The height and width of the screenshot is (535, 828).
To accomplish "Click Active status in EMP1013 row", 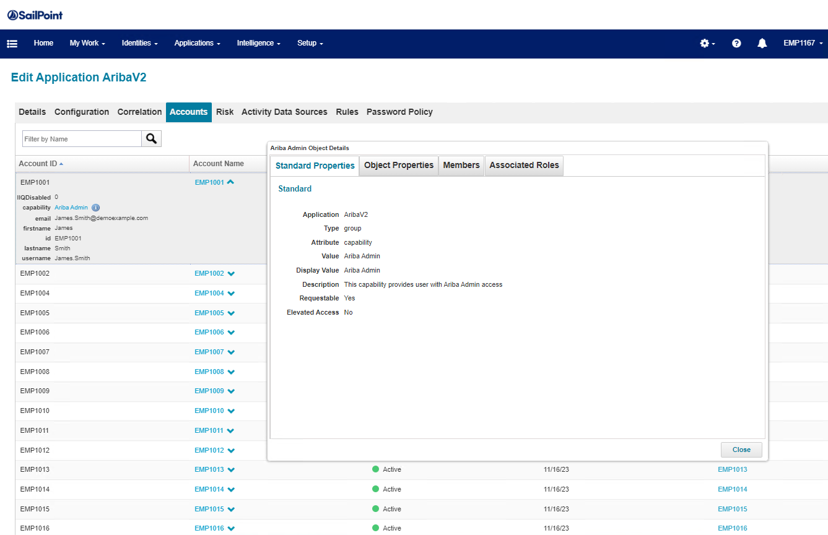I will pos(392,470).
